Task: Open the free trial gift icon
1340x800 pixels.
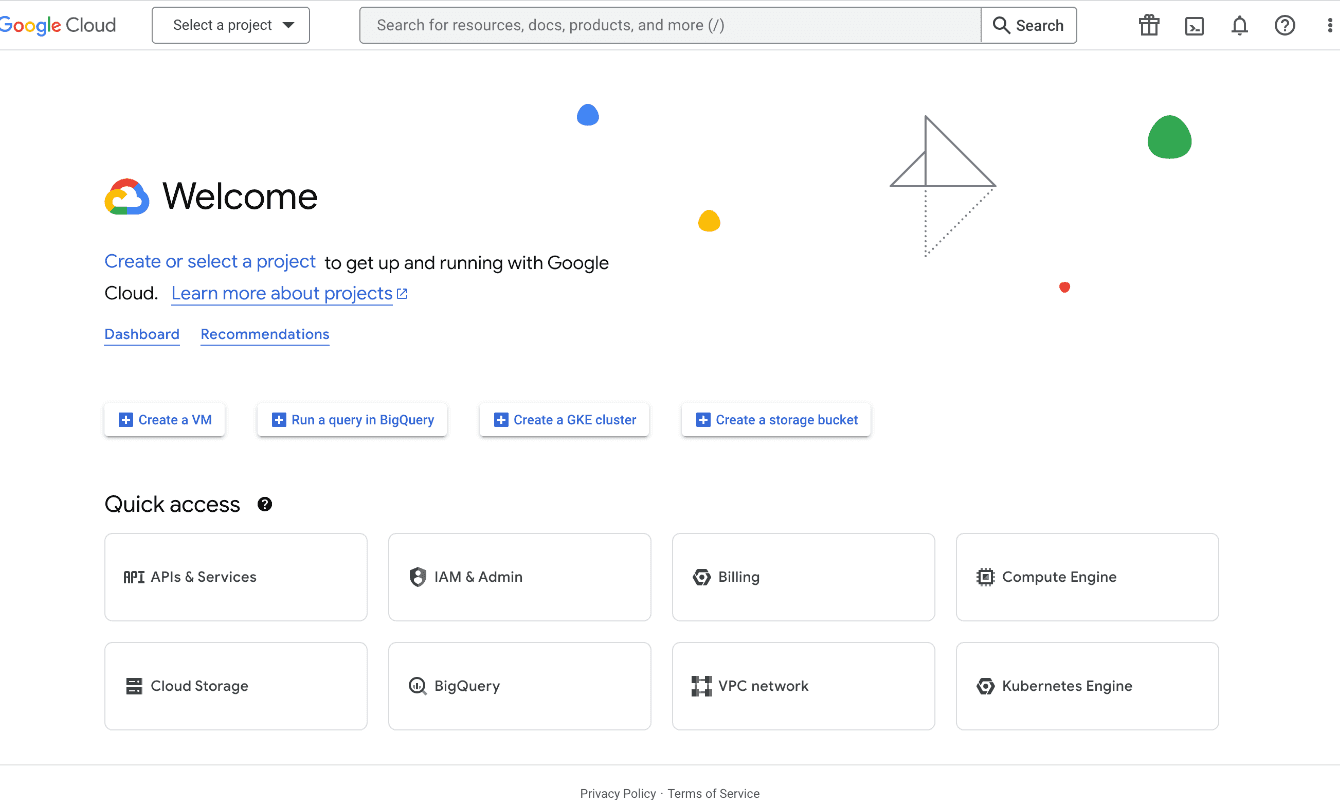Action: pyautogui.click(x=1149, y=26)
